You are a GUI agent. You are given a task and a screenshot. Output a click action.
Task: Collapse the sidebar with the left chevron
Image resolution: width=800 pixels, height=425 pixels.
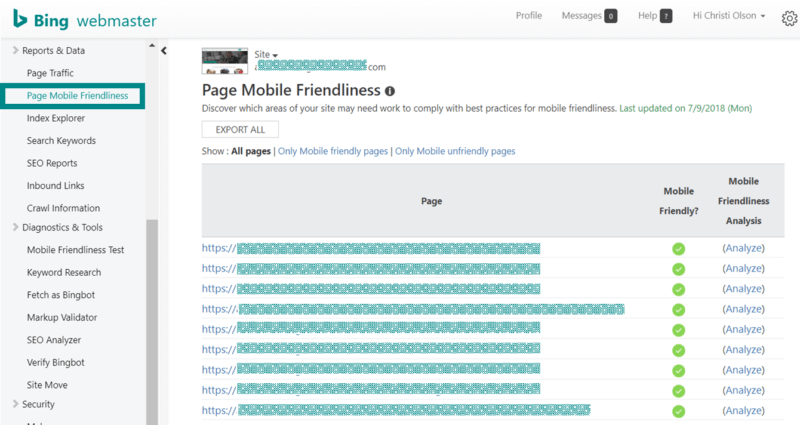(x=164, y=51)
